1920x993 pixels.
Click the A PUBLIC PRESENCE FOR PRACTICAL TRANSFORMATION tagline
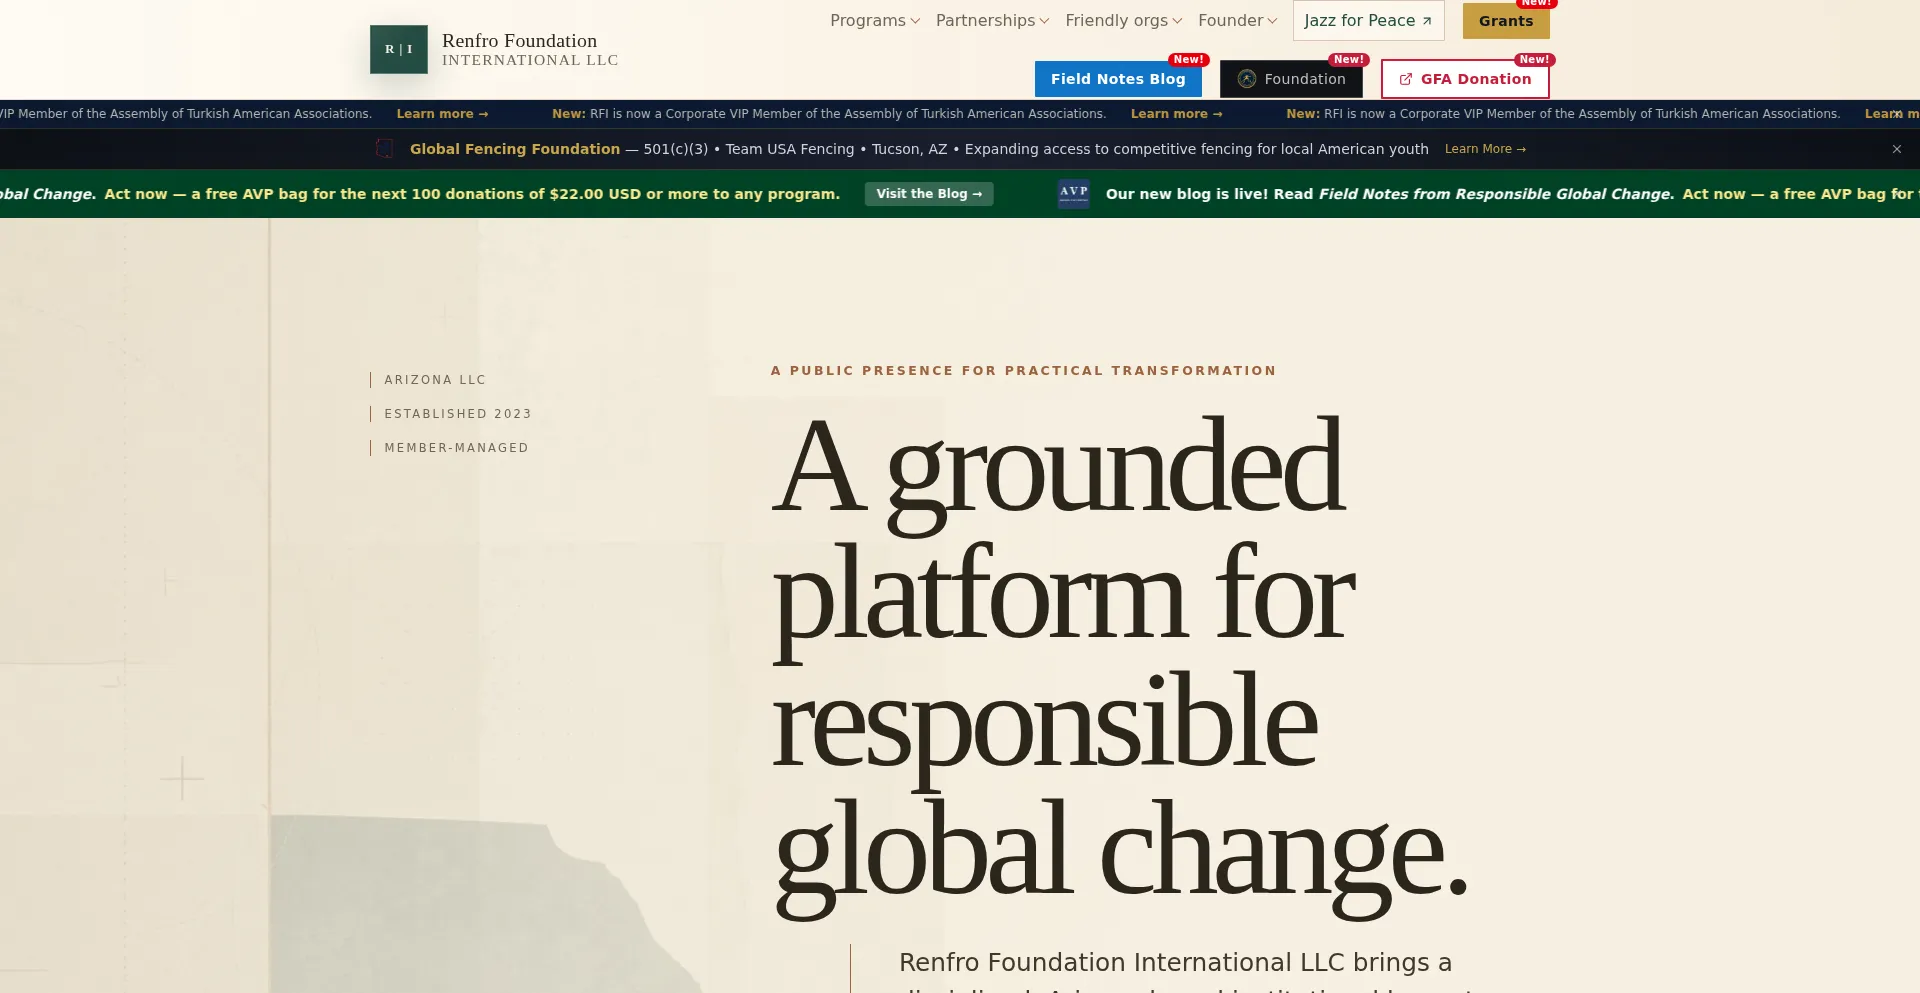tap(1023, 371)
